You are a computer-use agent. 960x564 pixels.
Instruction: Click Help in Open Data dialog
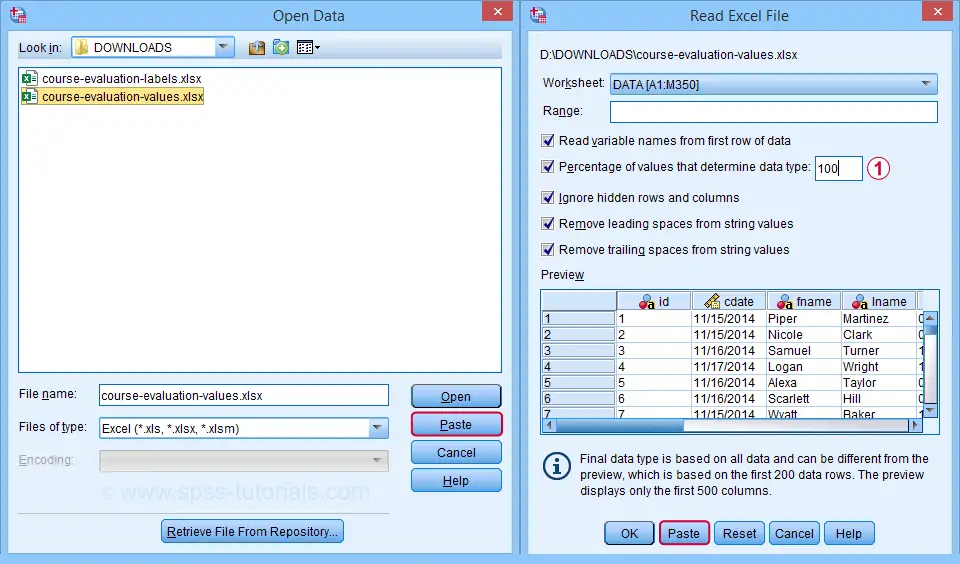point(456,481)
